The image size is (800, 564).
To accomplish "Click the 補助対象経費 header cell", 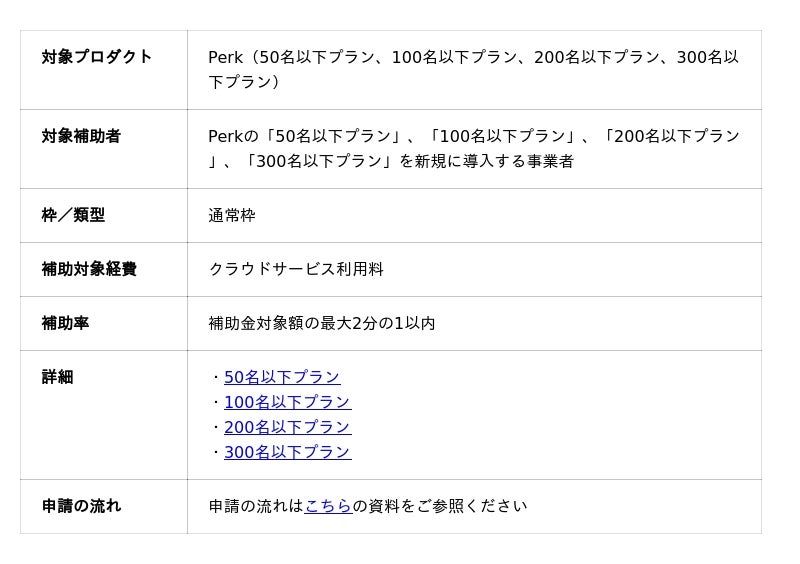I will point(89,269).
